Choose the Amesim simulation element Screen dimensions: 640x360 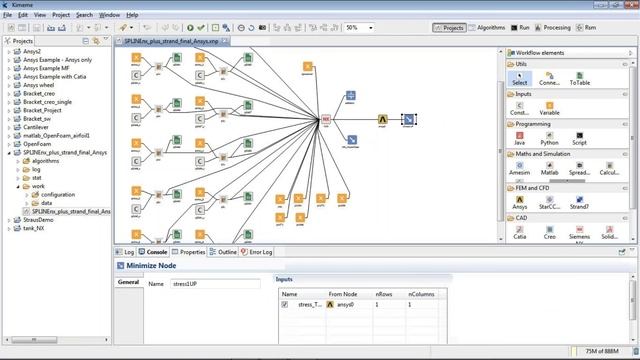pos(520,169)
